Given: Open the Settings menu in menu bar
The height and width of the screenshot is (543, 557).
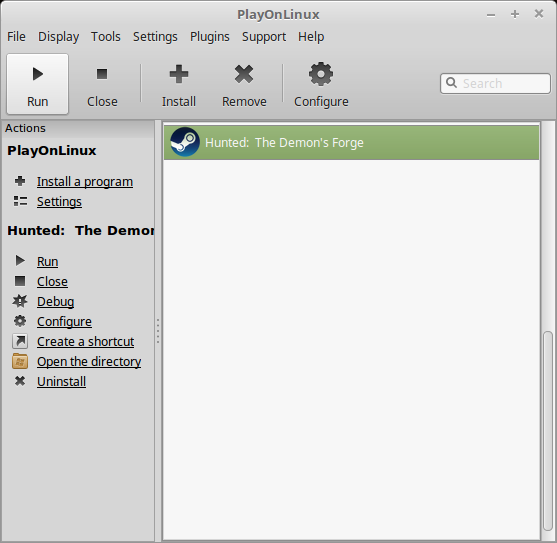Looking at the screenshot, I should click(x=155, y=37).
